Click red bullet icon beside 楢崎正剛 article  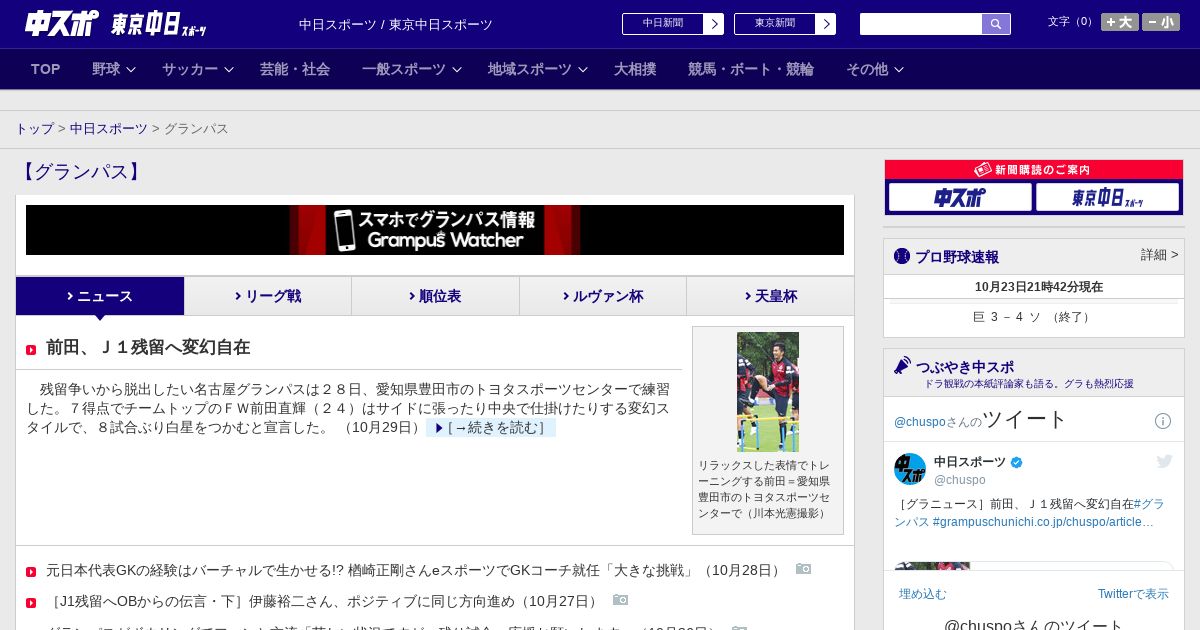(31, 572)
